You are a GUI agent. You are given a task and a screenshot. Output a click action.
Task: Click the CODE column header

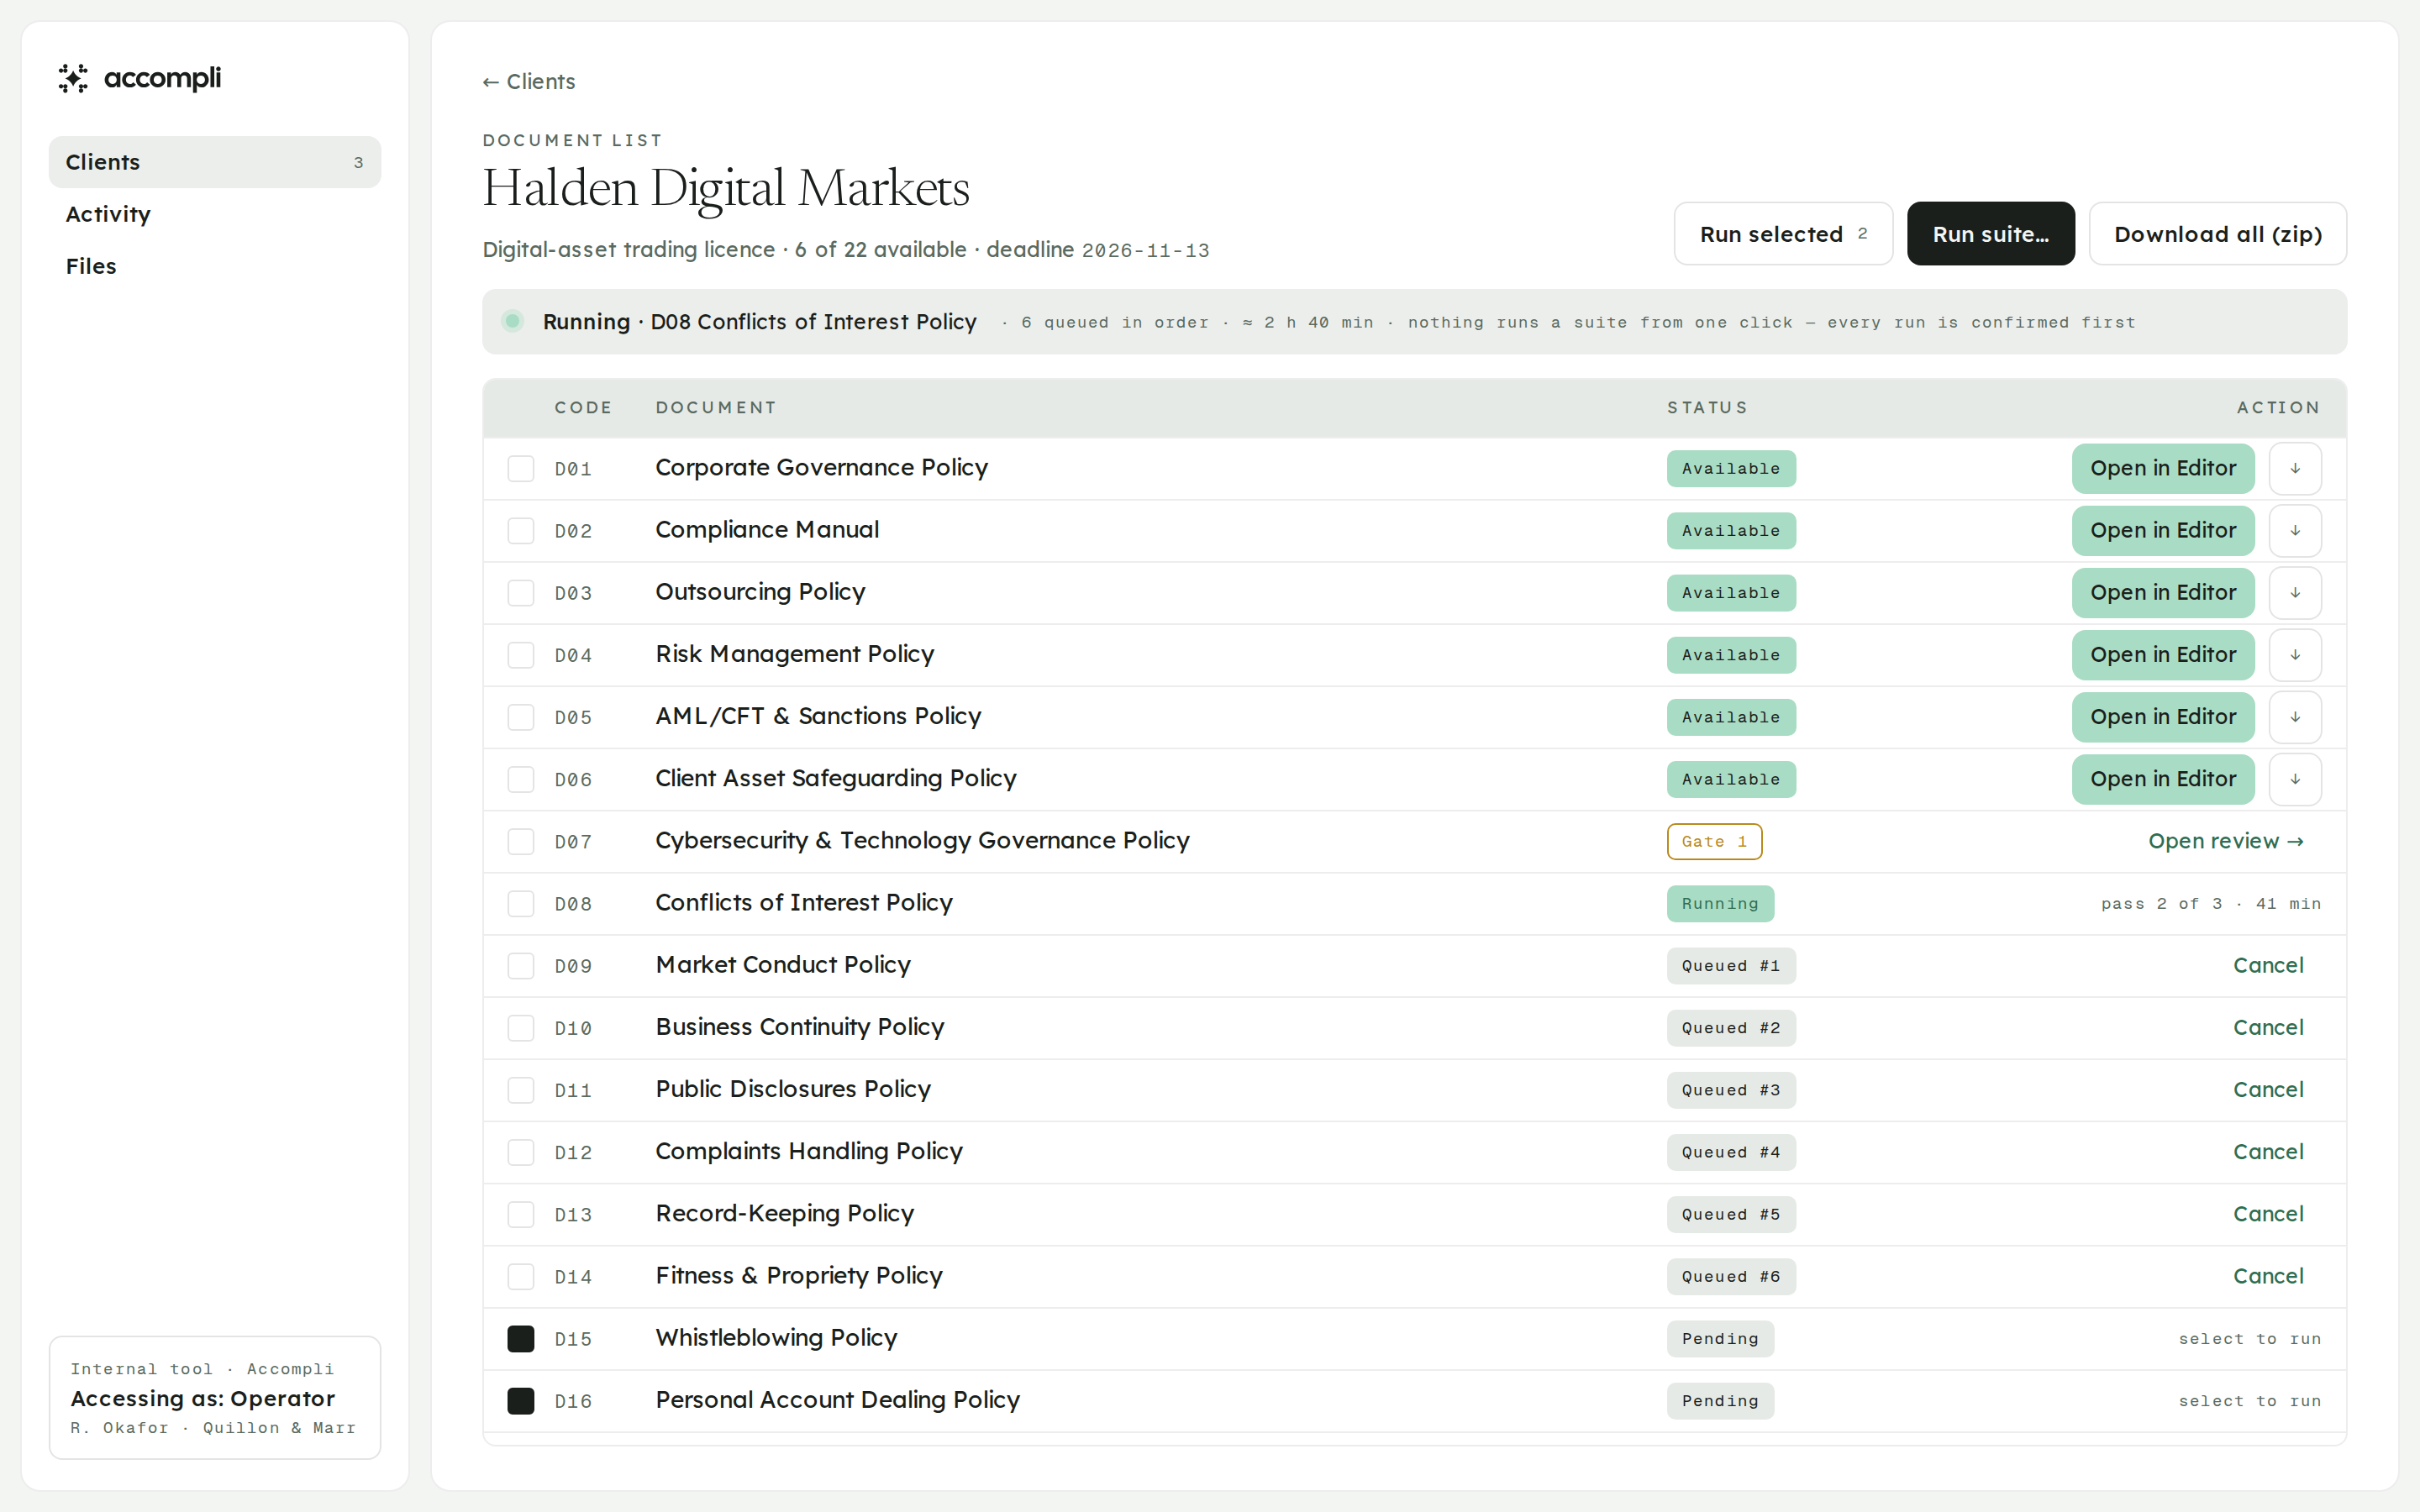click(x=583, y=407)
